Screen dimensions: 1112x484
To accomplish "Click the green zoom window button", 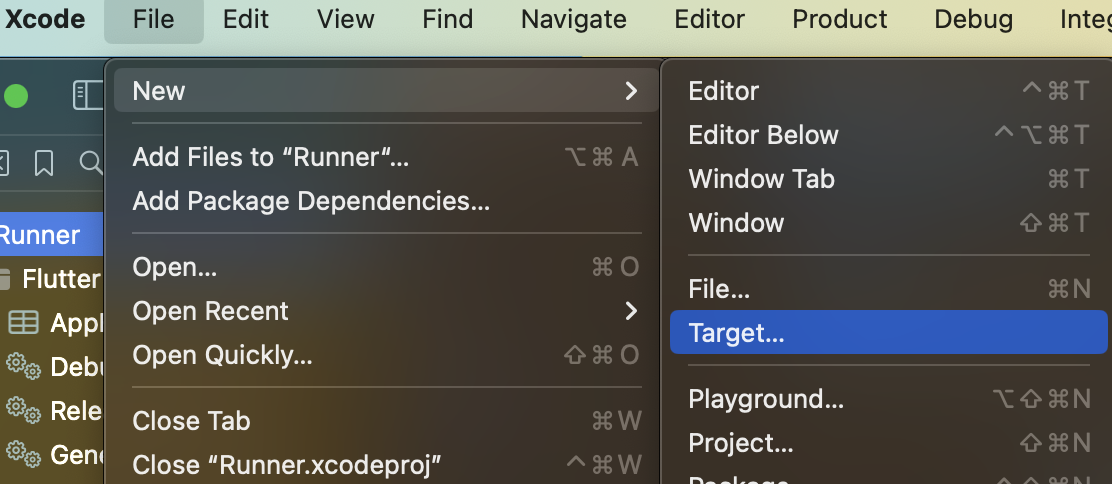I will coord(16,96).
